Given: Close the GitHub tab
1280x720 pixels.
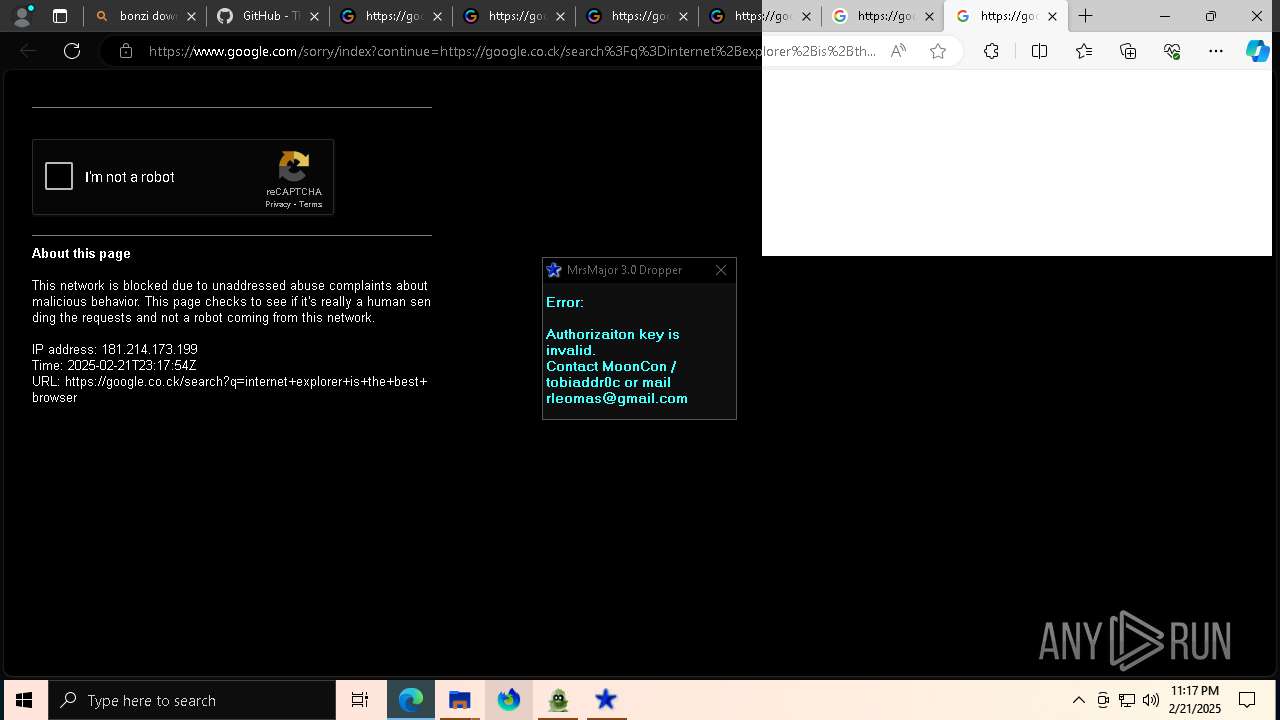Looking at the screenshot, I should tap(315, 16).
